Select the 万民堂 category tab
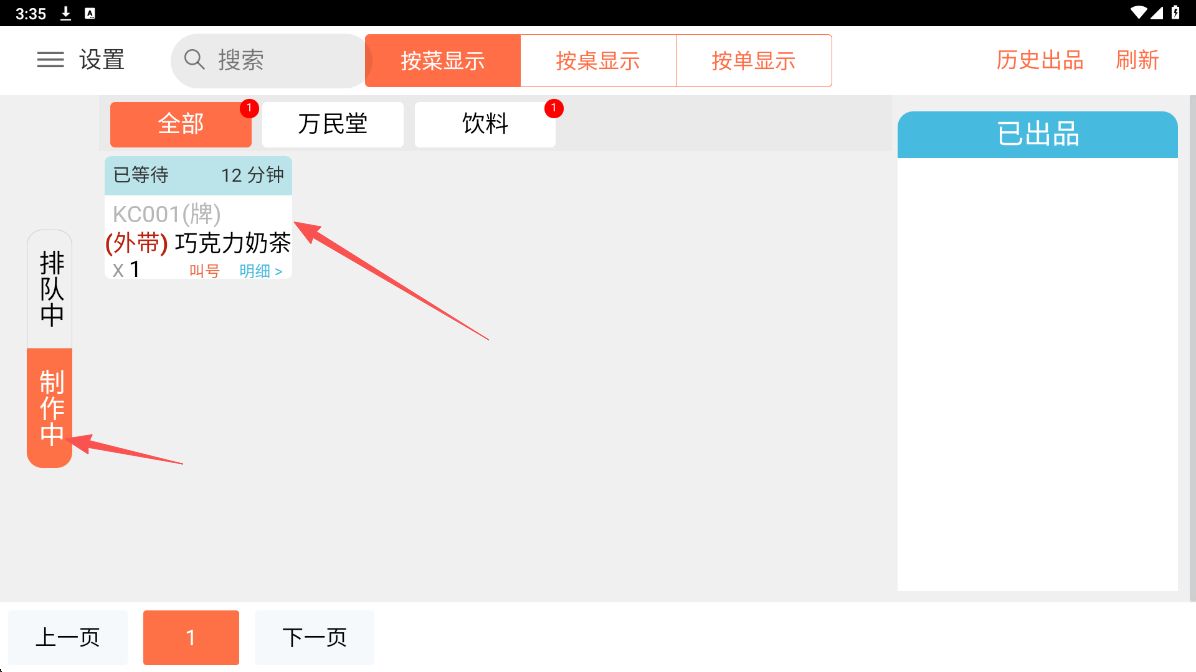The height and width of the screenshot is (672, 1196). coord(333,124)
